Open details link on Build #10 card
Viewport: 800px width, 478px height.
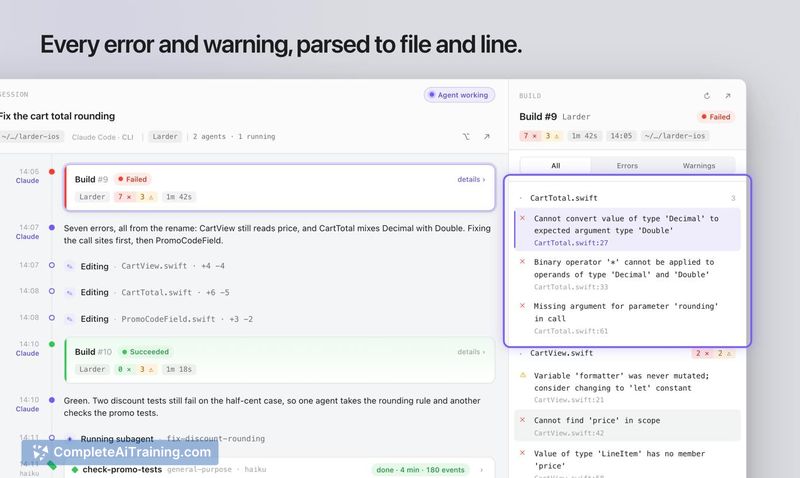click(x=471, y=352)
